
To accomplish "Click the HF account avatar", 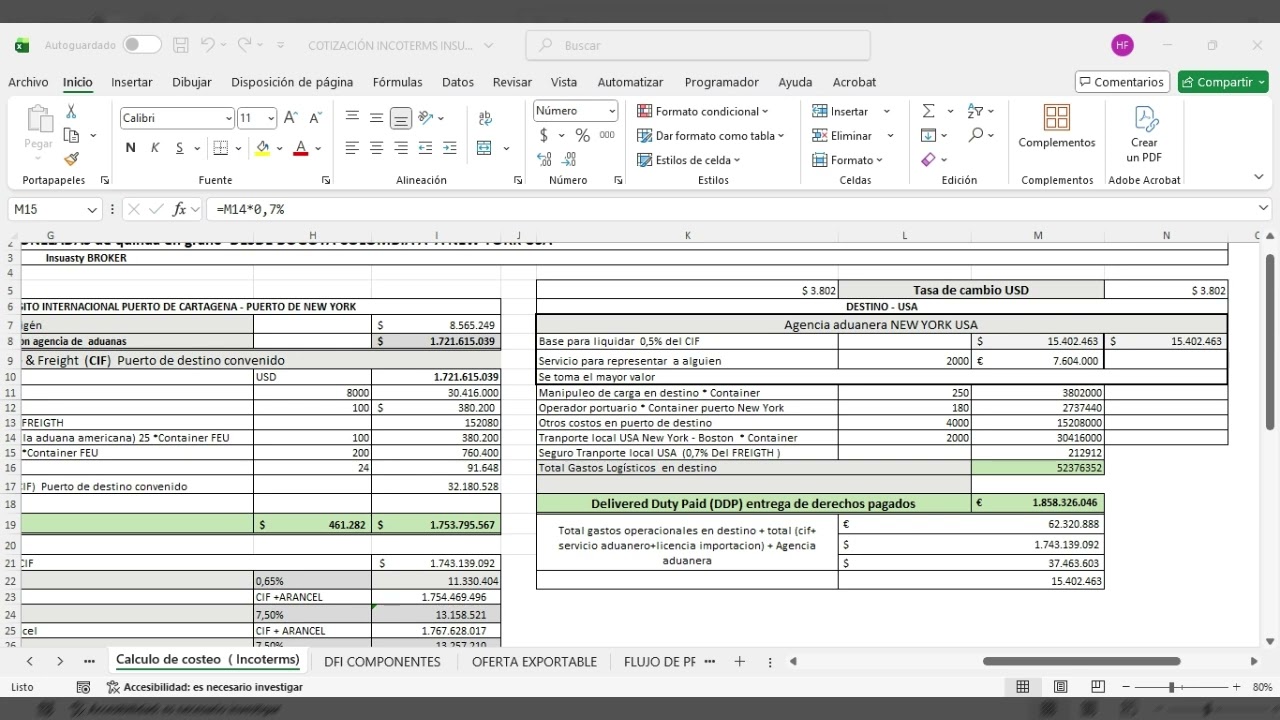I will tap(1122, 45).
